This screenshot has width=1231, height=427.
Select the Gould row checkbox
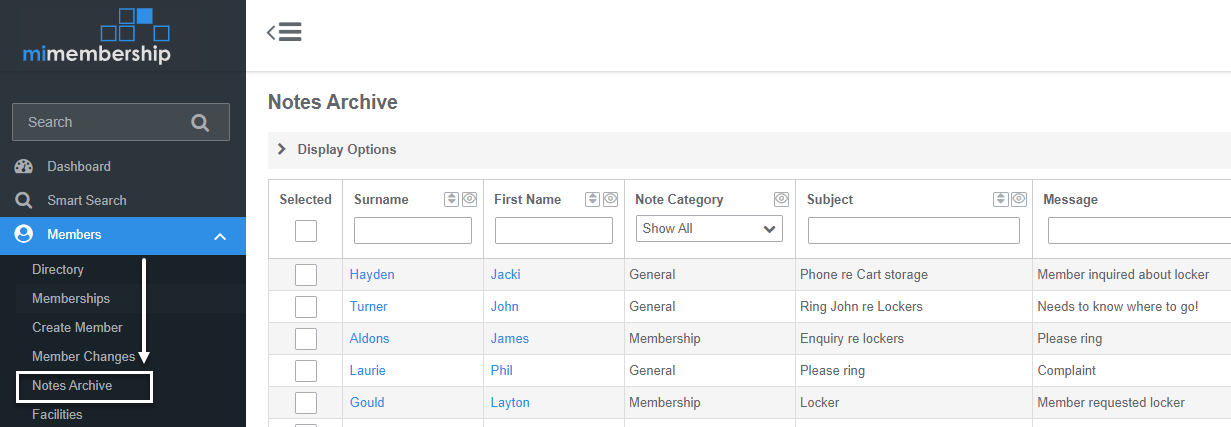click(306, 403)
